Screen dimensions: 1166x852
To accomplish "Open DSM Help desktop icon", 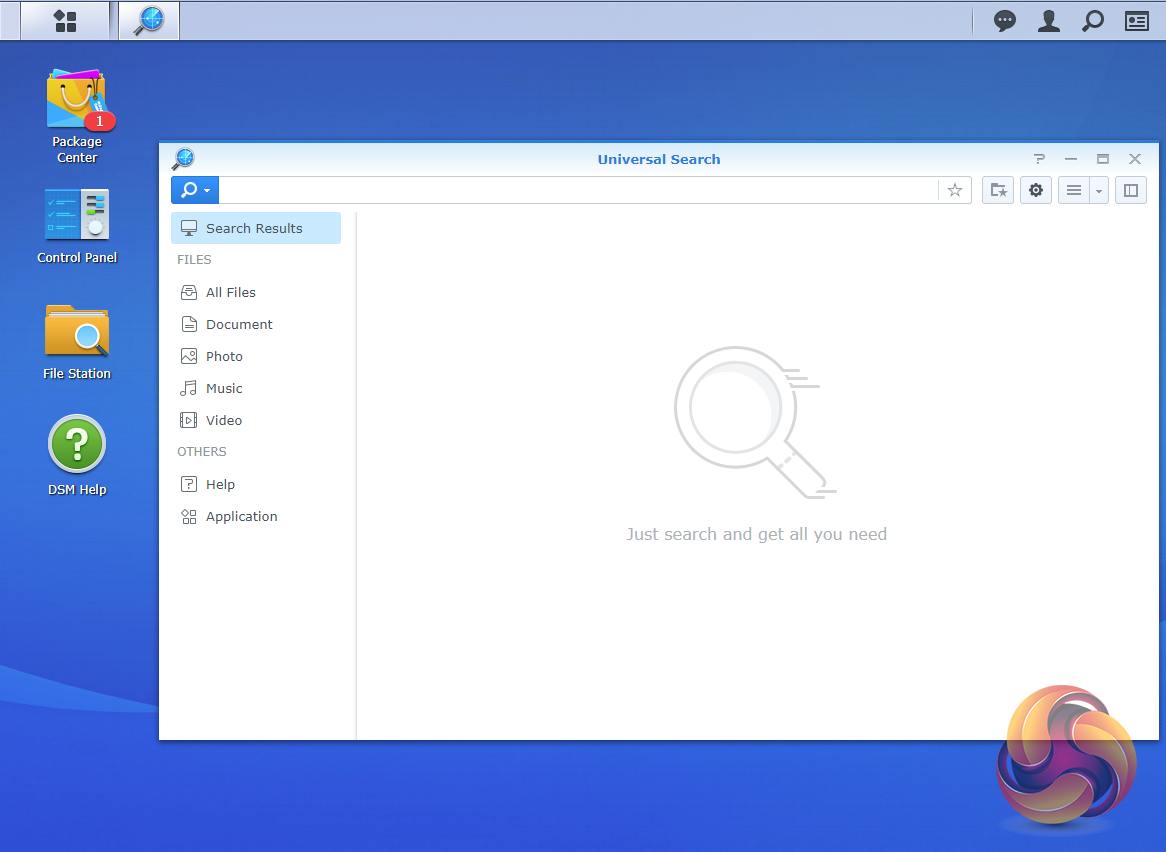I will pyautogui.click(x=77, y=455).
